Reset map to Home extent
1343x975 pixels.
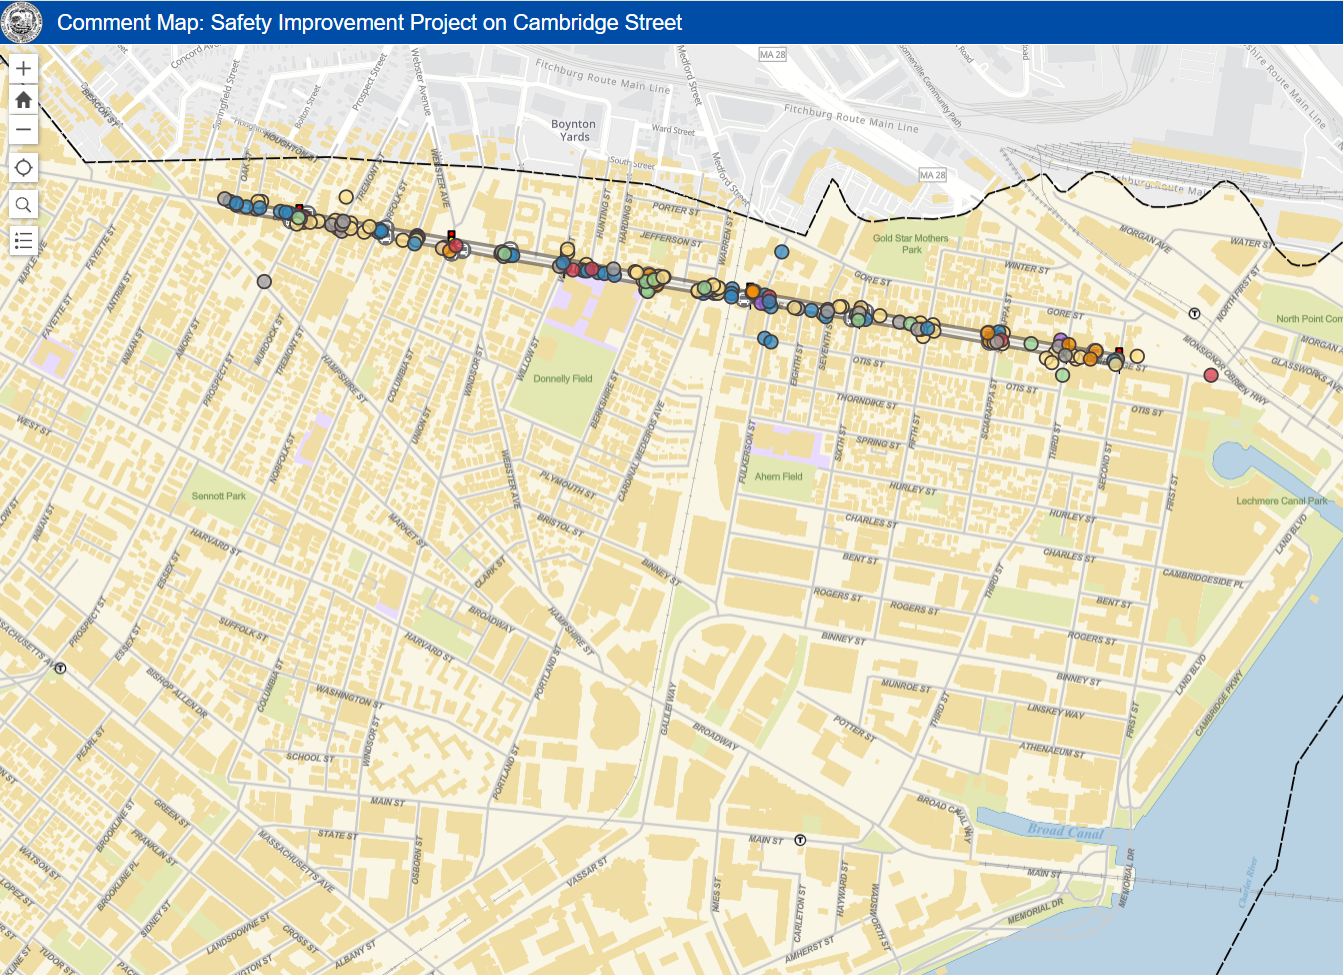click(x=24, y=99)
